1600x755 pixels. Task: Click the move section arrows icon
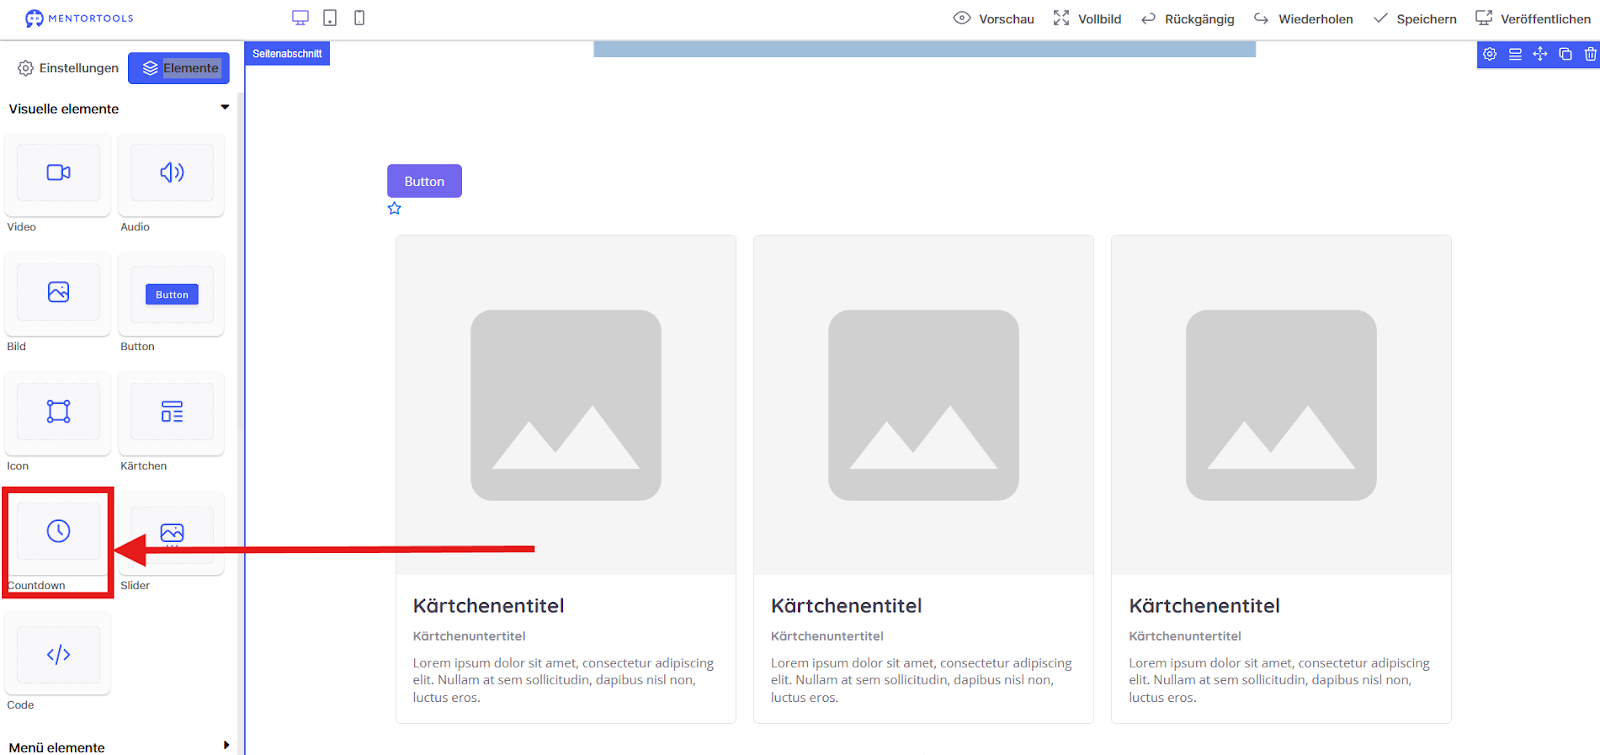coord(1540,54)
